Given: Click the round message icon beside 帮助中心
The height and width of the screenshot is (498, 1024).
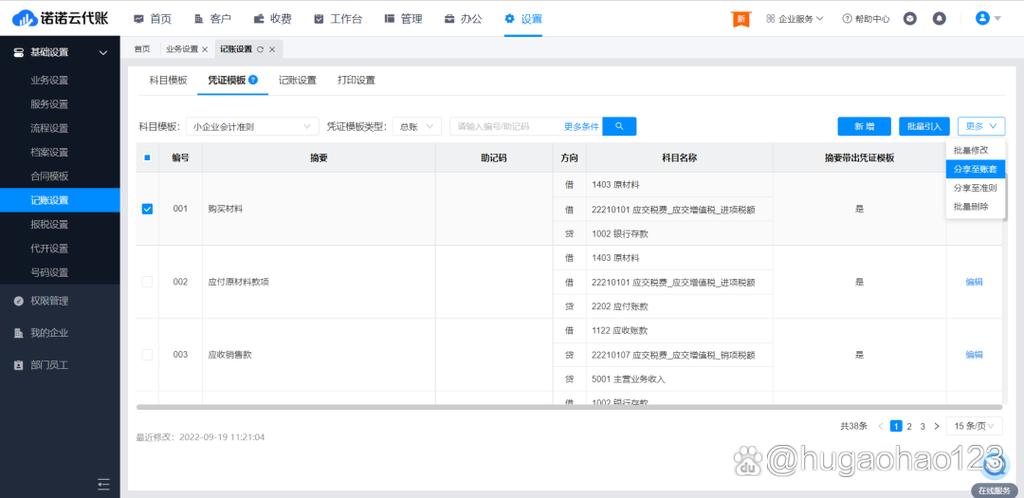Looking at the screenshot, I should click(910, 19).
